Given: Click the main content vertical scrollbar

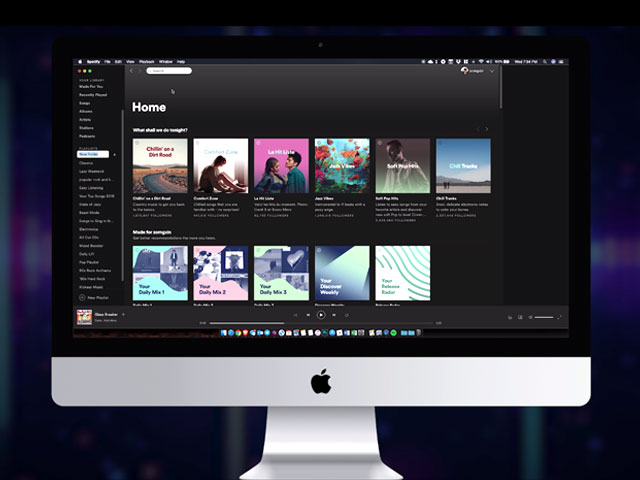Looking at the screenshot, I should (501, 87).
